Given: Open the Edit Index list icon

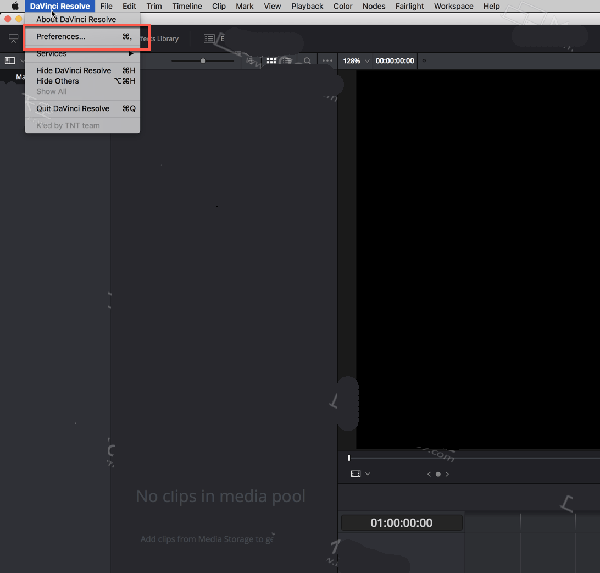Looking at the screenshot, I should click(x=209, y=38).
